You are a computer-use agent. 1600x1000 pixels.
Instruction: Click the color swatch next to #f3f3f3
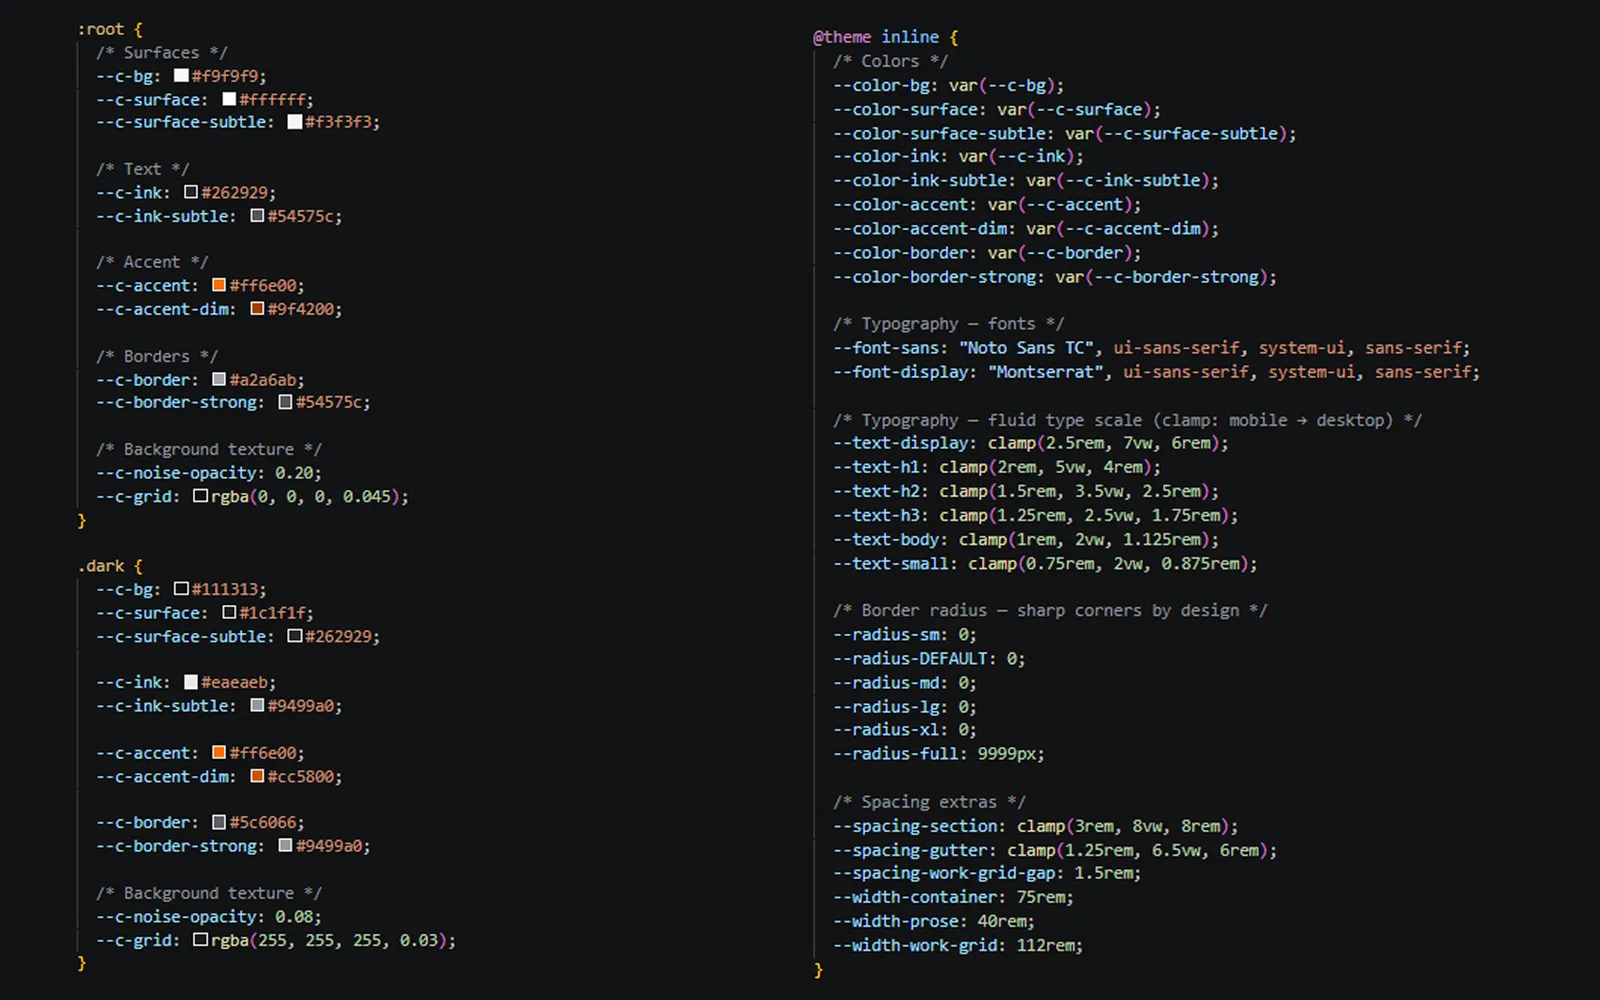(295, 122)
